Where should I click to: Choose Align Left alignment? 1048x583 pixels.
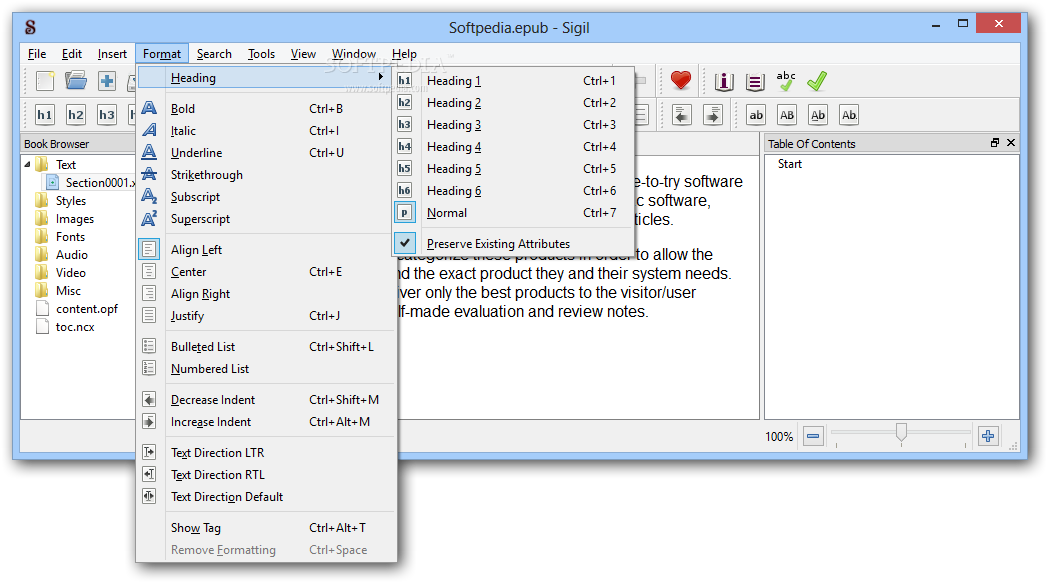click(x=266, y=249)
